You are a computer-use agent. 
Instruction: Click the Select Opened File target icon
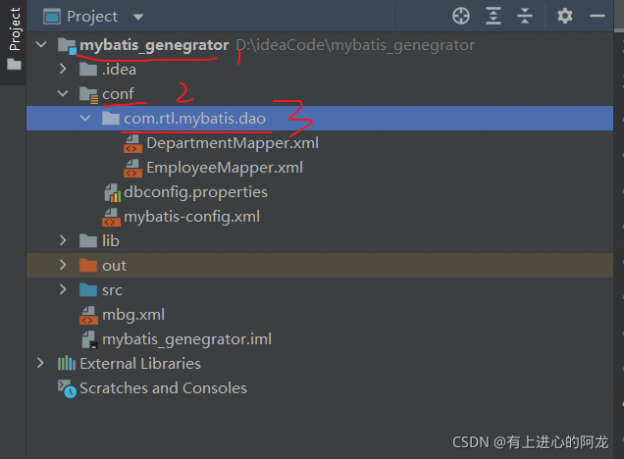pyautogui.click(x=460, y=16)
